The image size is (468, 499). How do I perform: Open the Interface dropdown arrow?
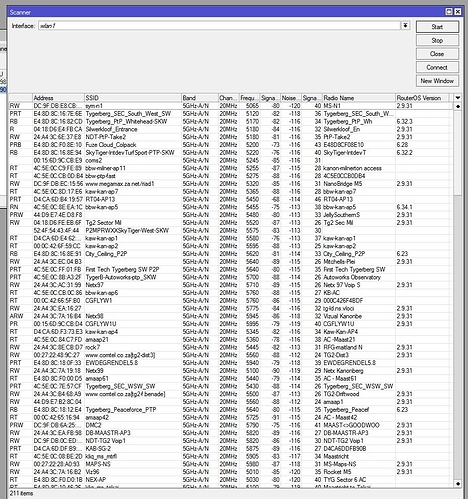[405, 25]
